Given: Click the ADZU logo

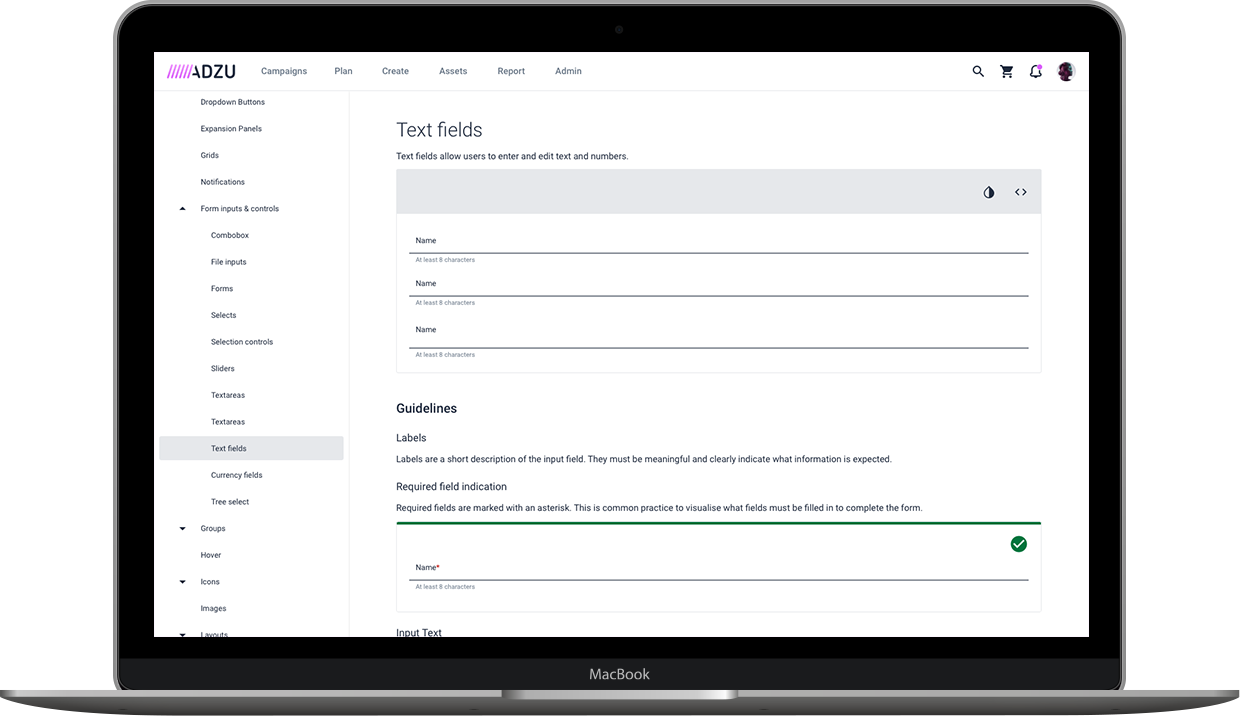Looking at the screenshot, I should click(x=201, y=71).
